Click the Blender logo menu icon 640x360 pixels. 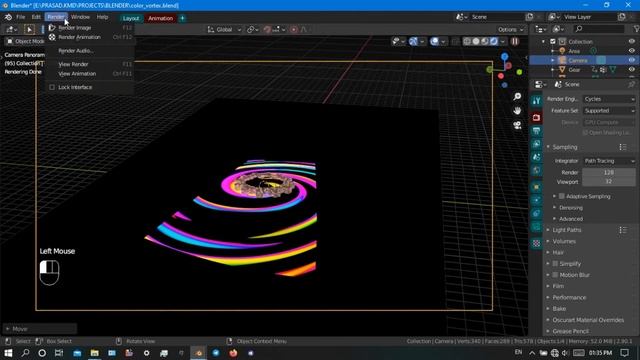(x=8, y=17)
